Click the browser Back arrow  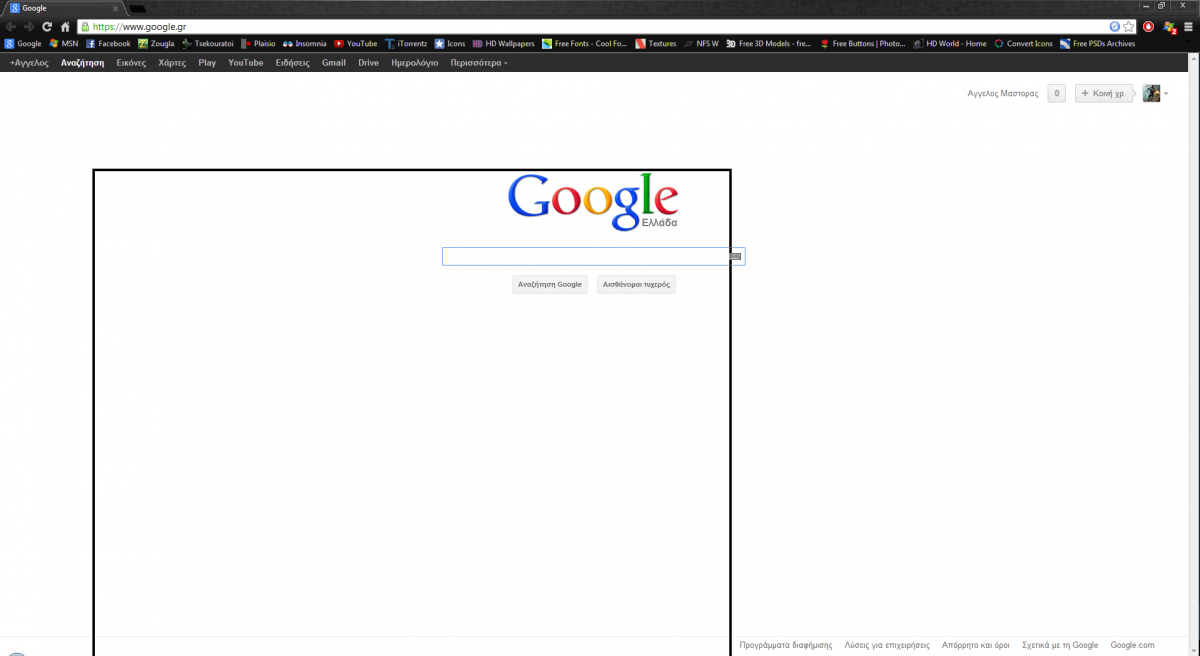click(11, 27)
